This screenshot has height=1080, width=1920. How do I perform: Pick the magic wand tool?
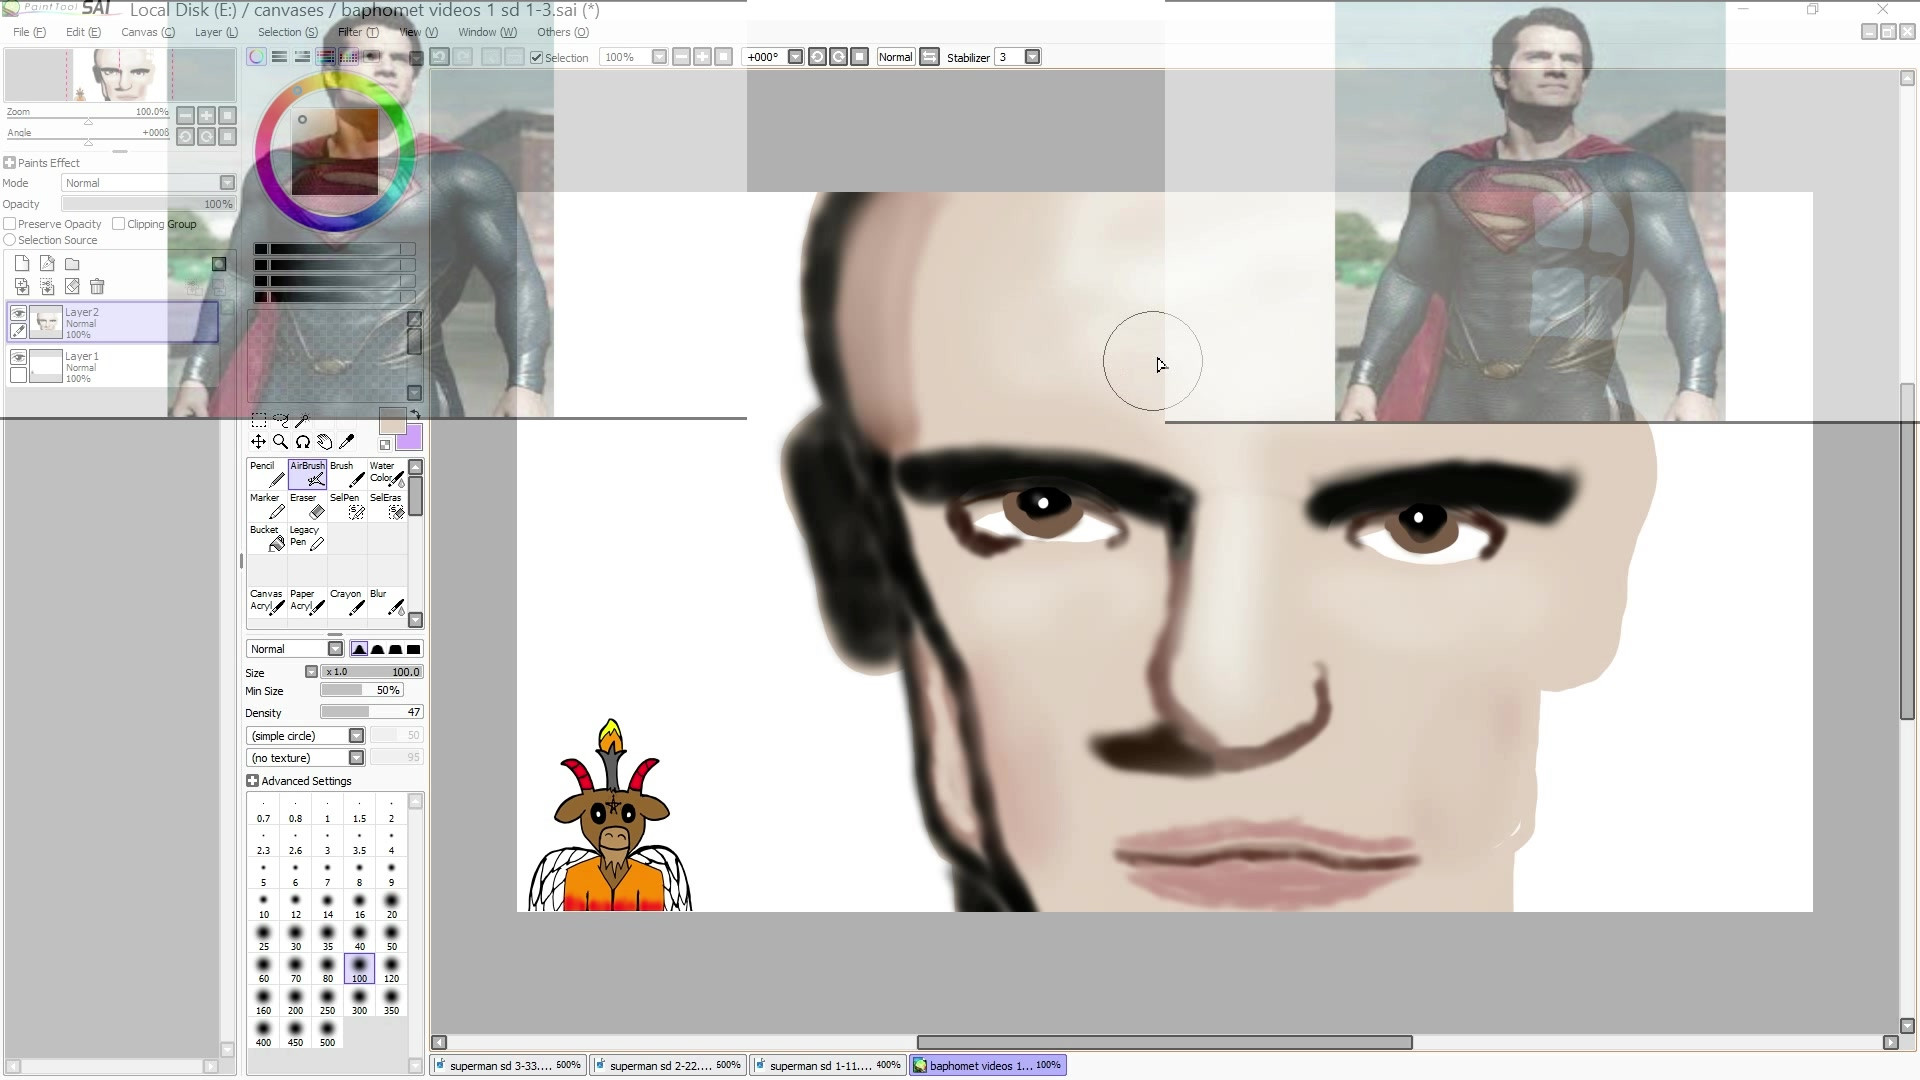point(302,420)
